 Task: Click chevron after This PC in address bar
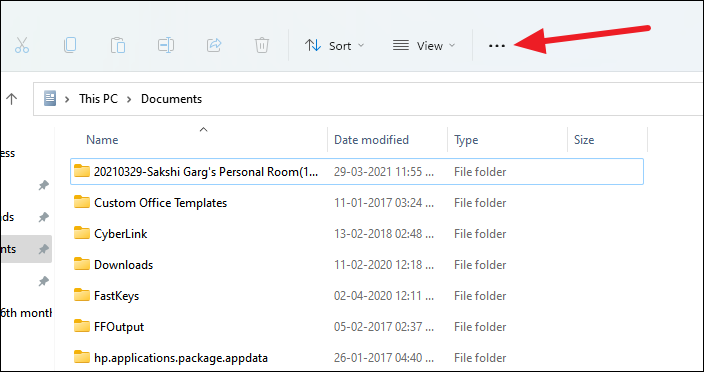click(x=129, y=99)
